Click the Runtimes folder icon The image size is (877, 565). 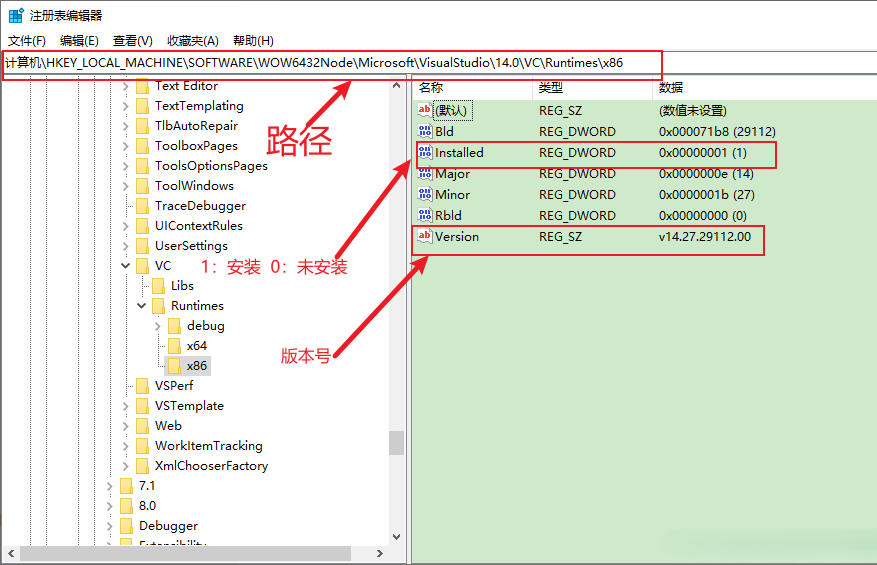159,306
